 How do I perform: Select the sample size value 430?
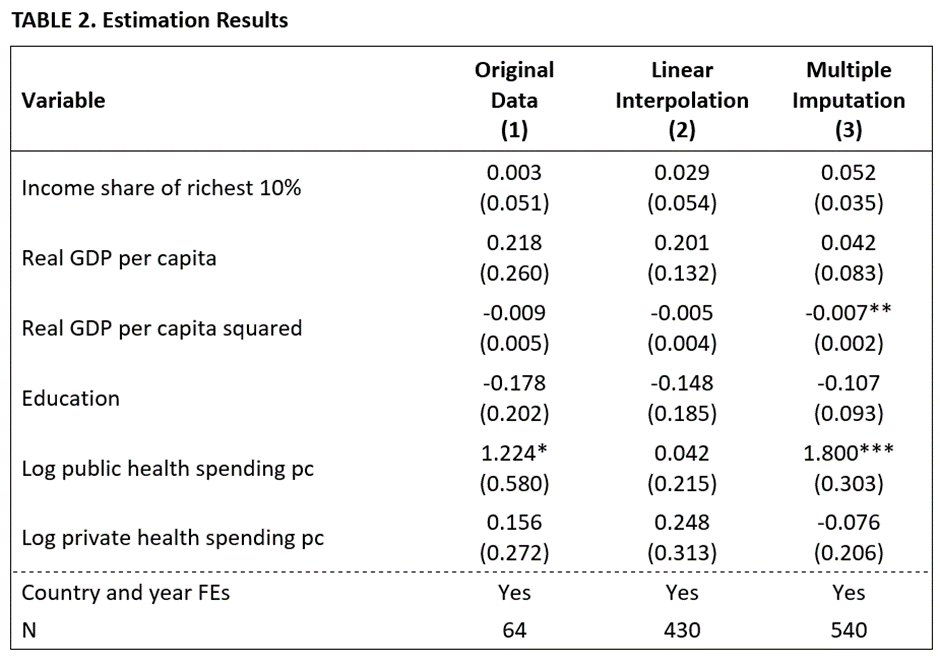681,630
